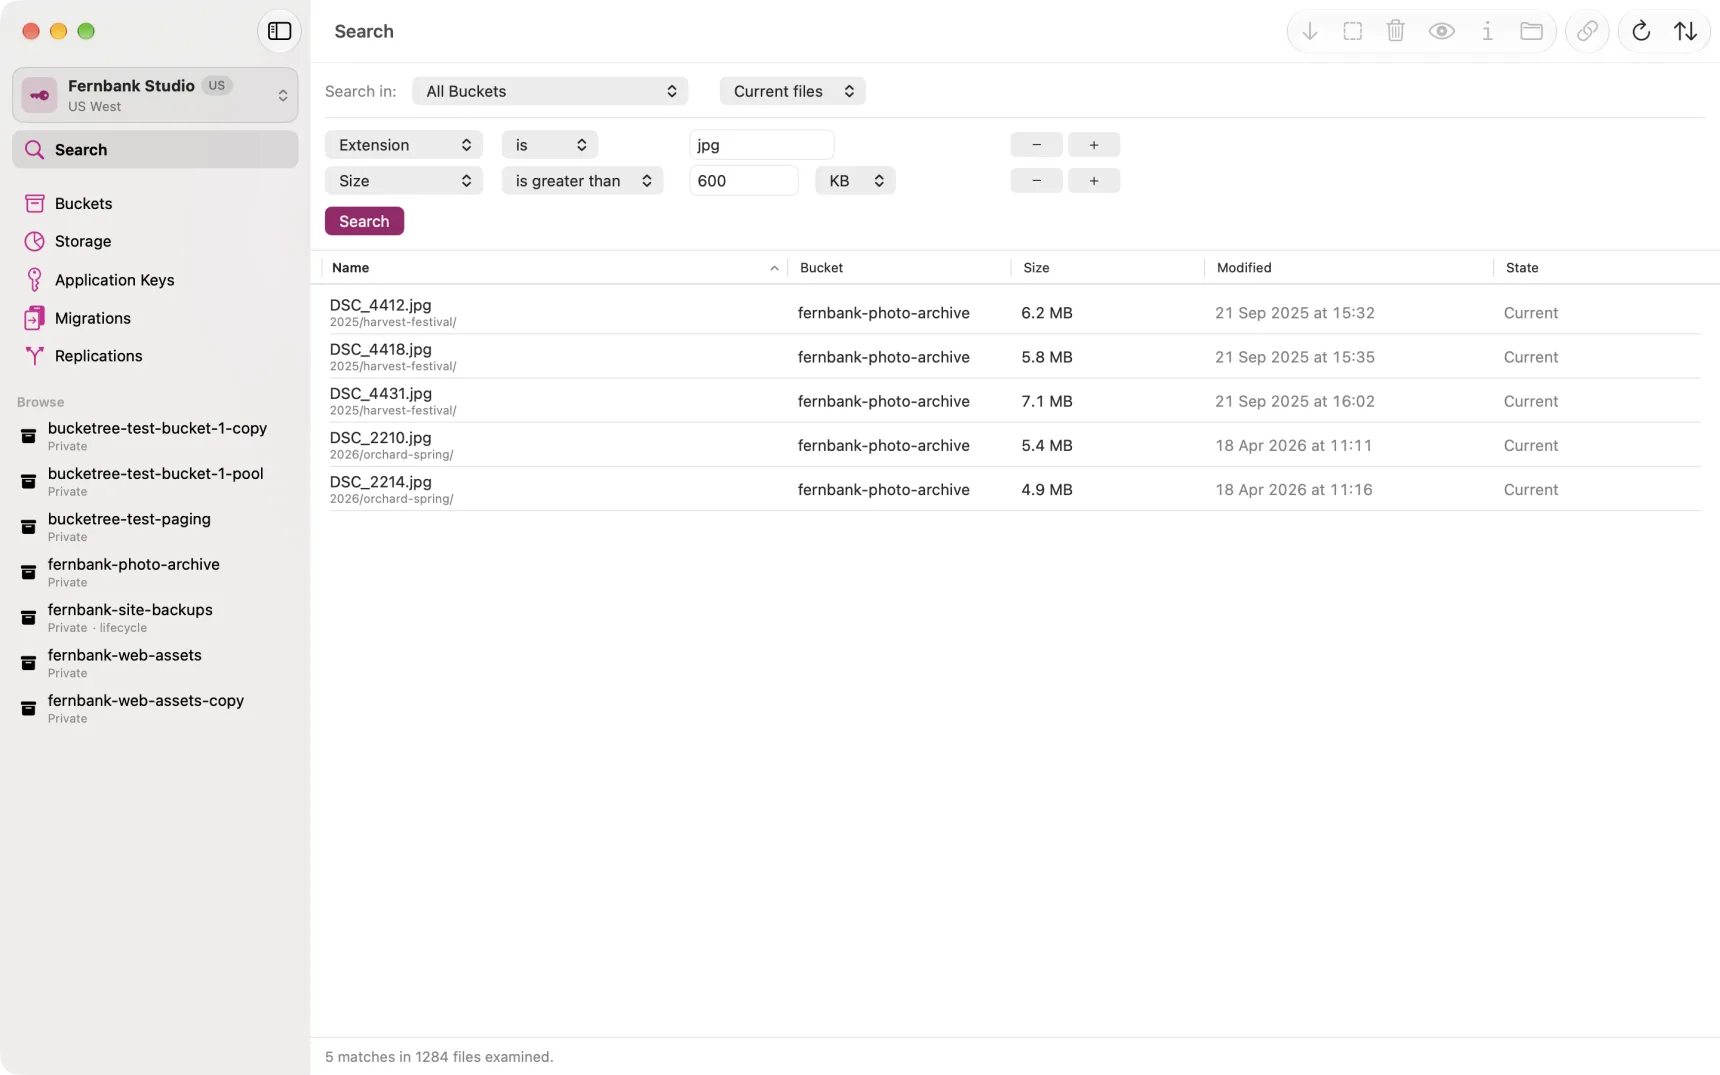
Task: Refresh using the circular arrow icon
Action: 1640,31
